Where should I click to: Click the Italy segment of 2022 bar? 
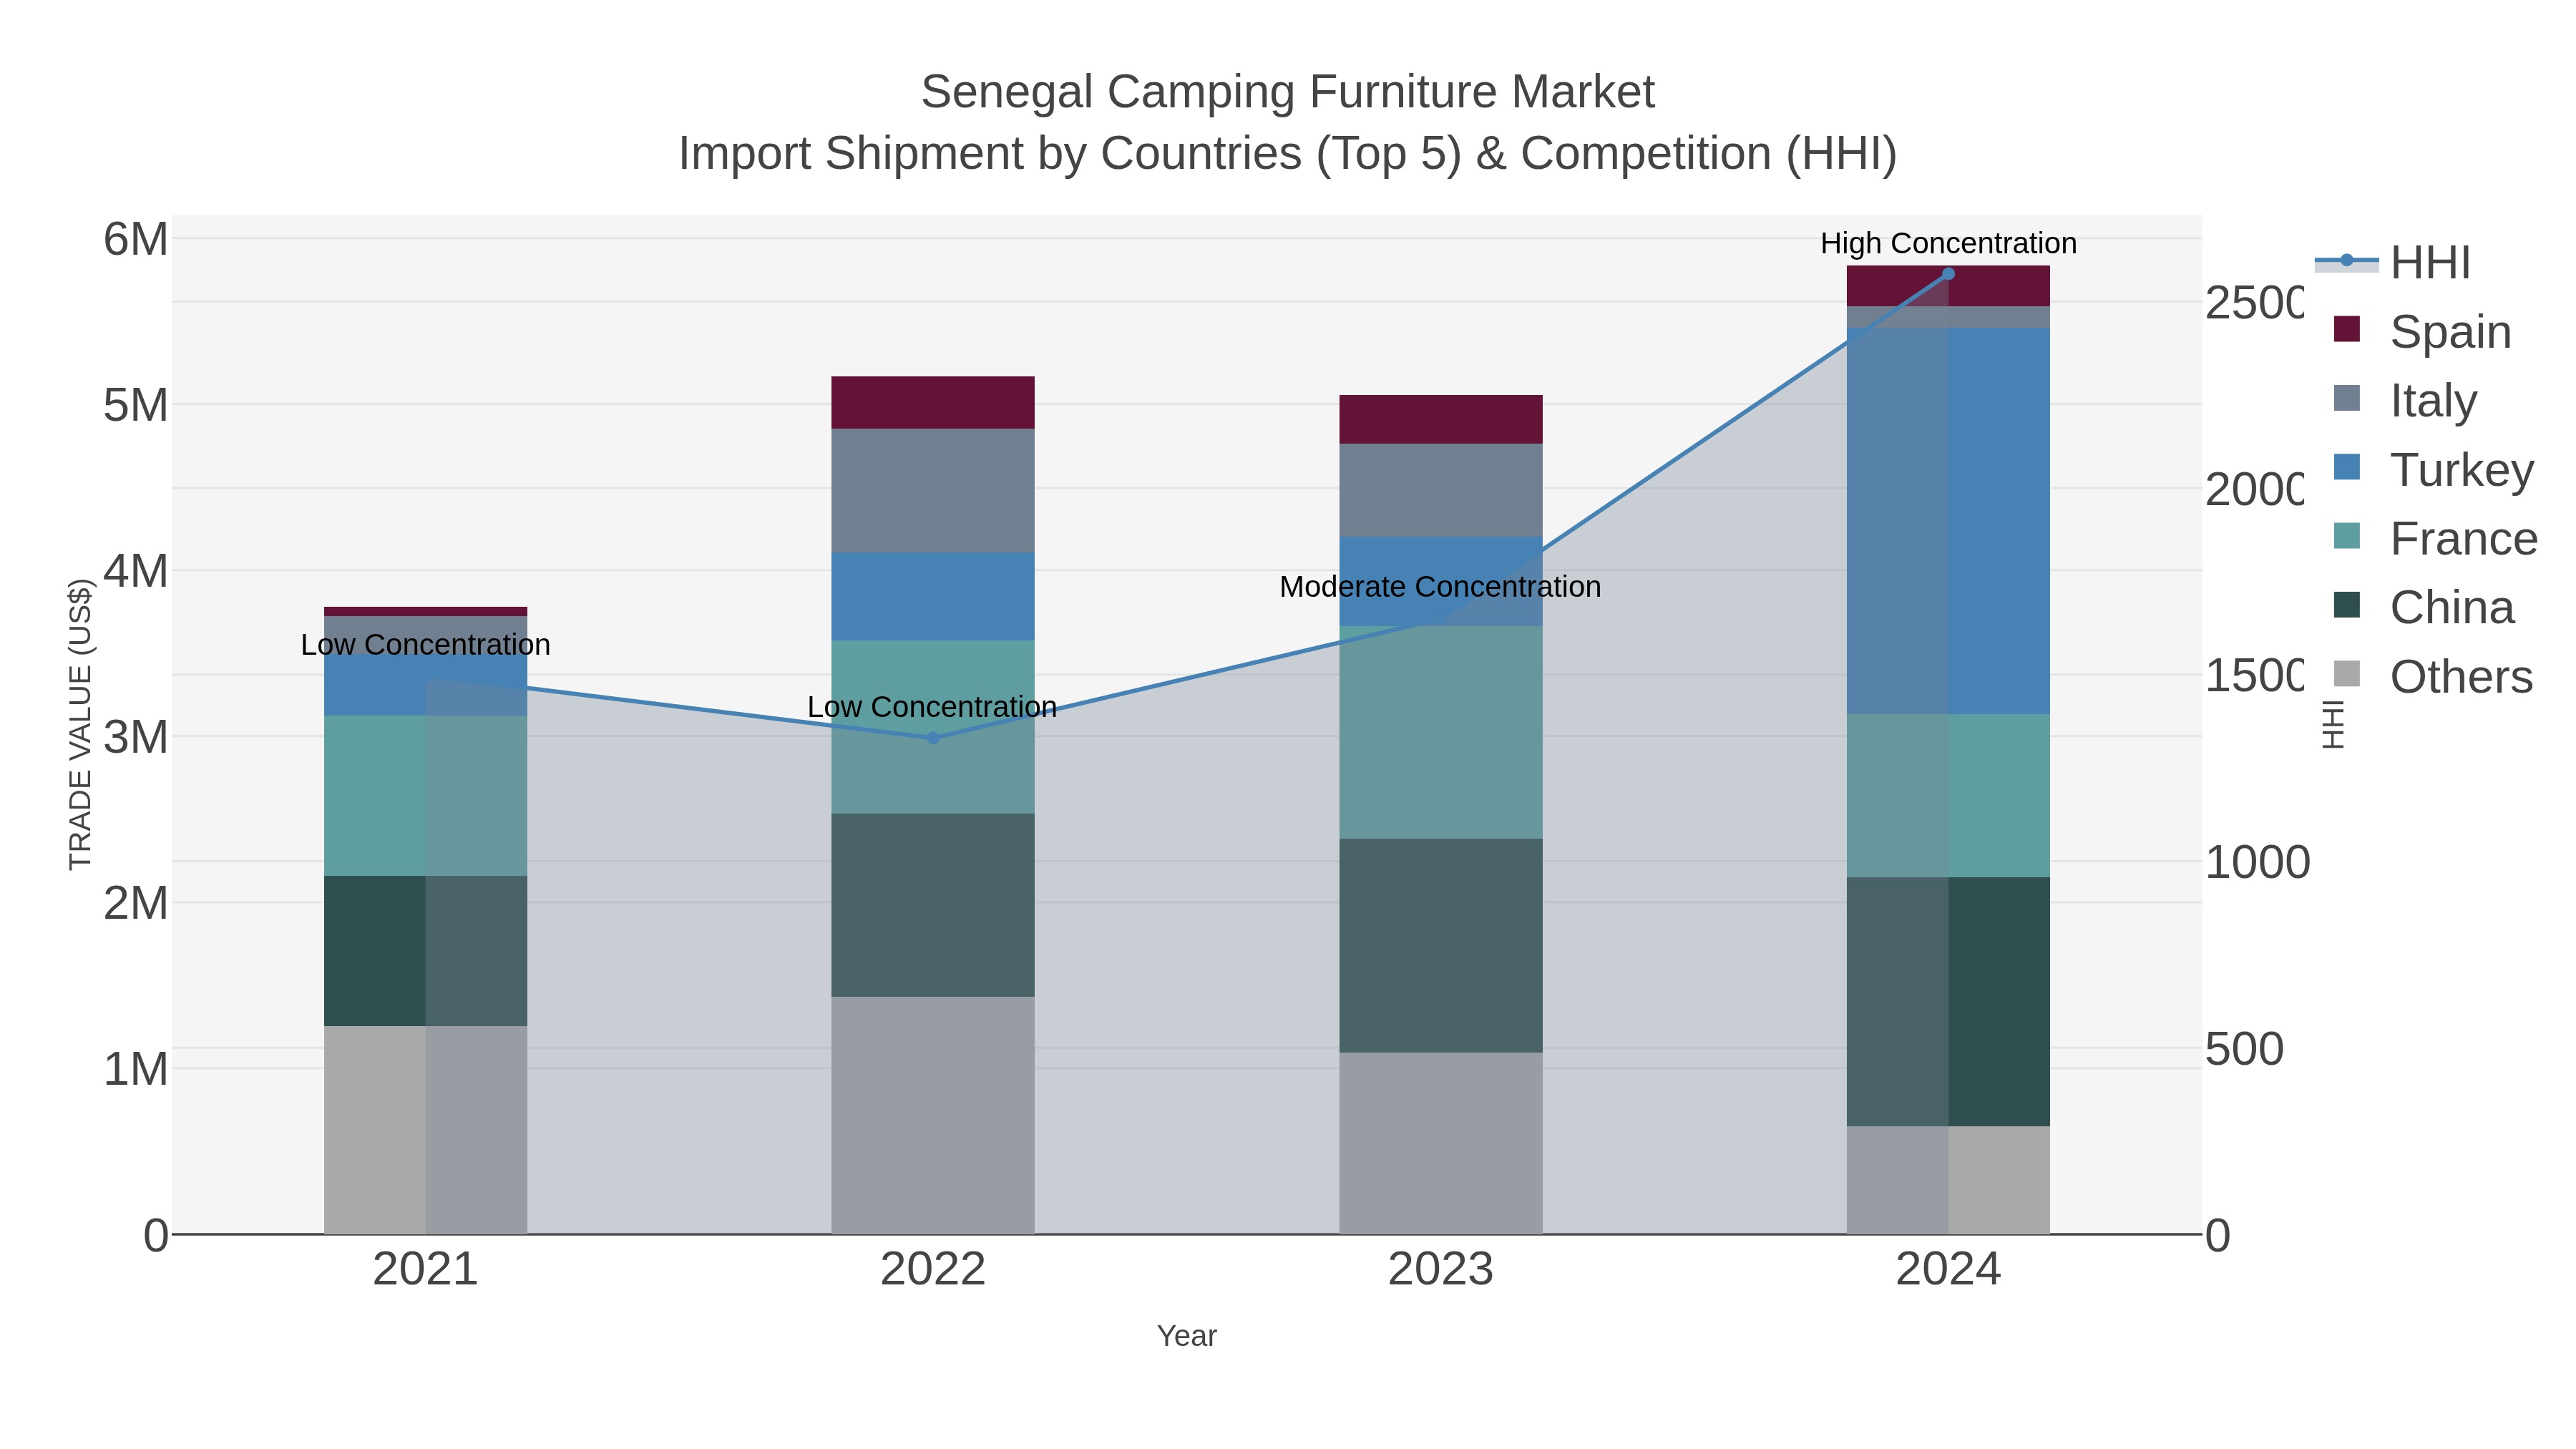[x=933, y=491]
